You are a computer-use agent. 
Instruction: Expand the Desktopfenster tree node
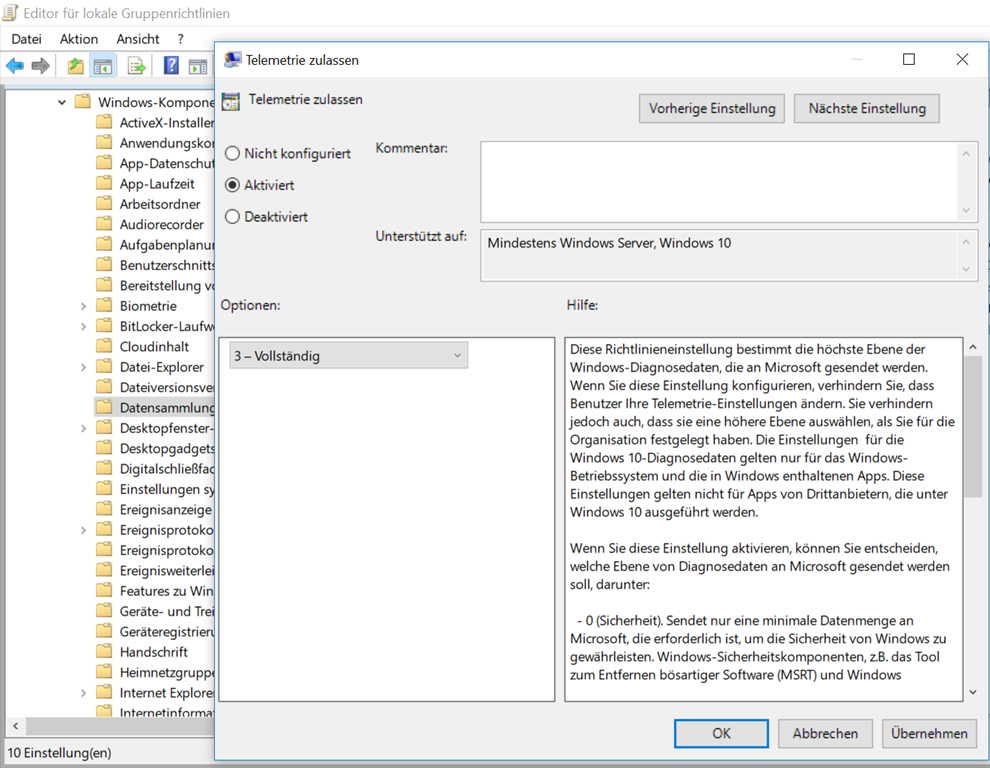tap(83, 428)
